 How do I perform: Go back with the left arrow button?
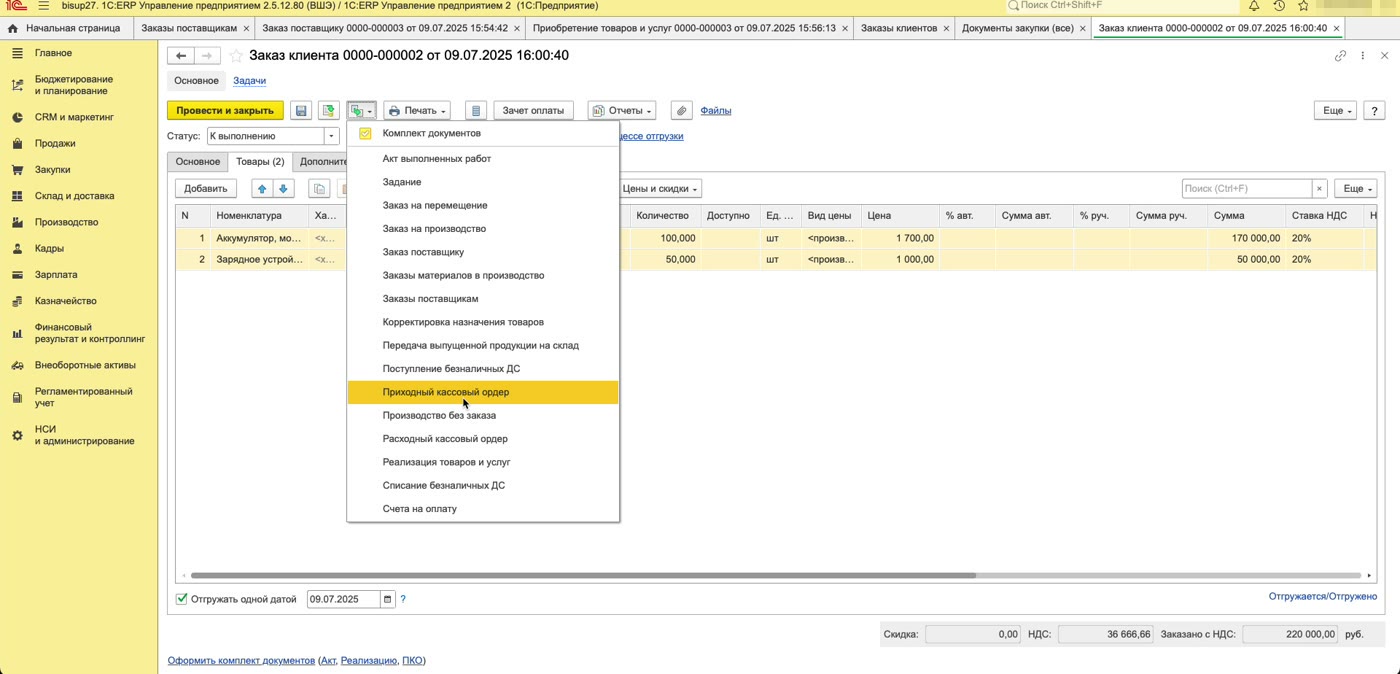181,56
